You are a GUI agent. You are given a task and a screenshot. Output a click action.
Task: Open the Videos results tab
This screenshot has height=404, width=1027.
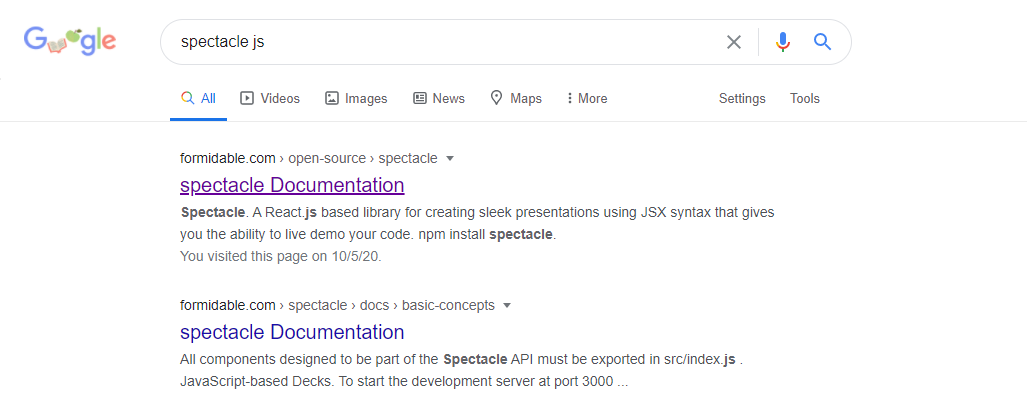[270, 98]
